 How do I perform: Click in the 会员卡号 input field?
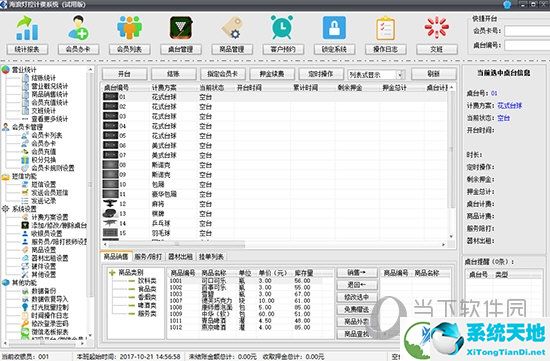527,31
